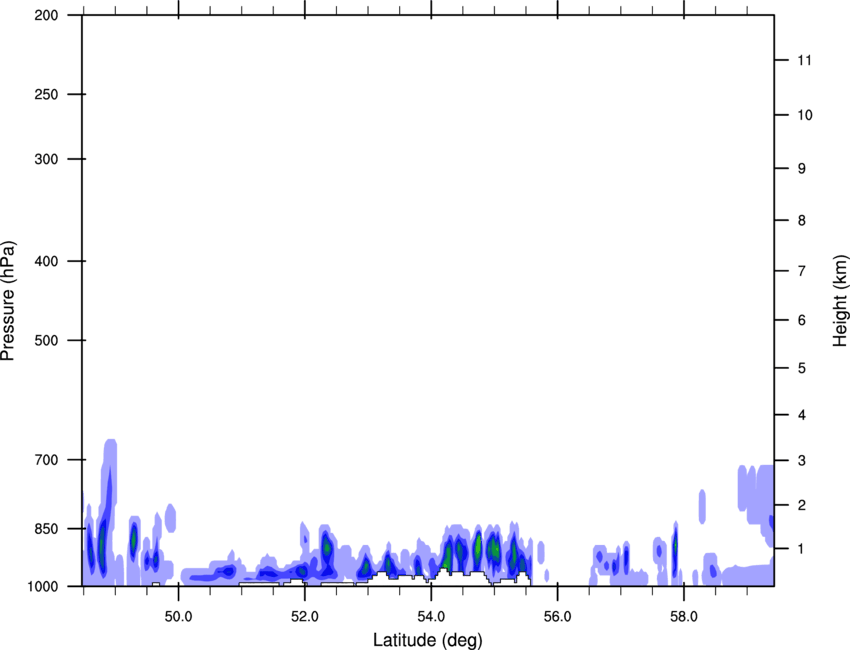This screenshot has width=850, height=650.
Task: Pick the 10 km height label
Action: (x=804, y=115)
